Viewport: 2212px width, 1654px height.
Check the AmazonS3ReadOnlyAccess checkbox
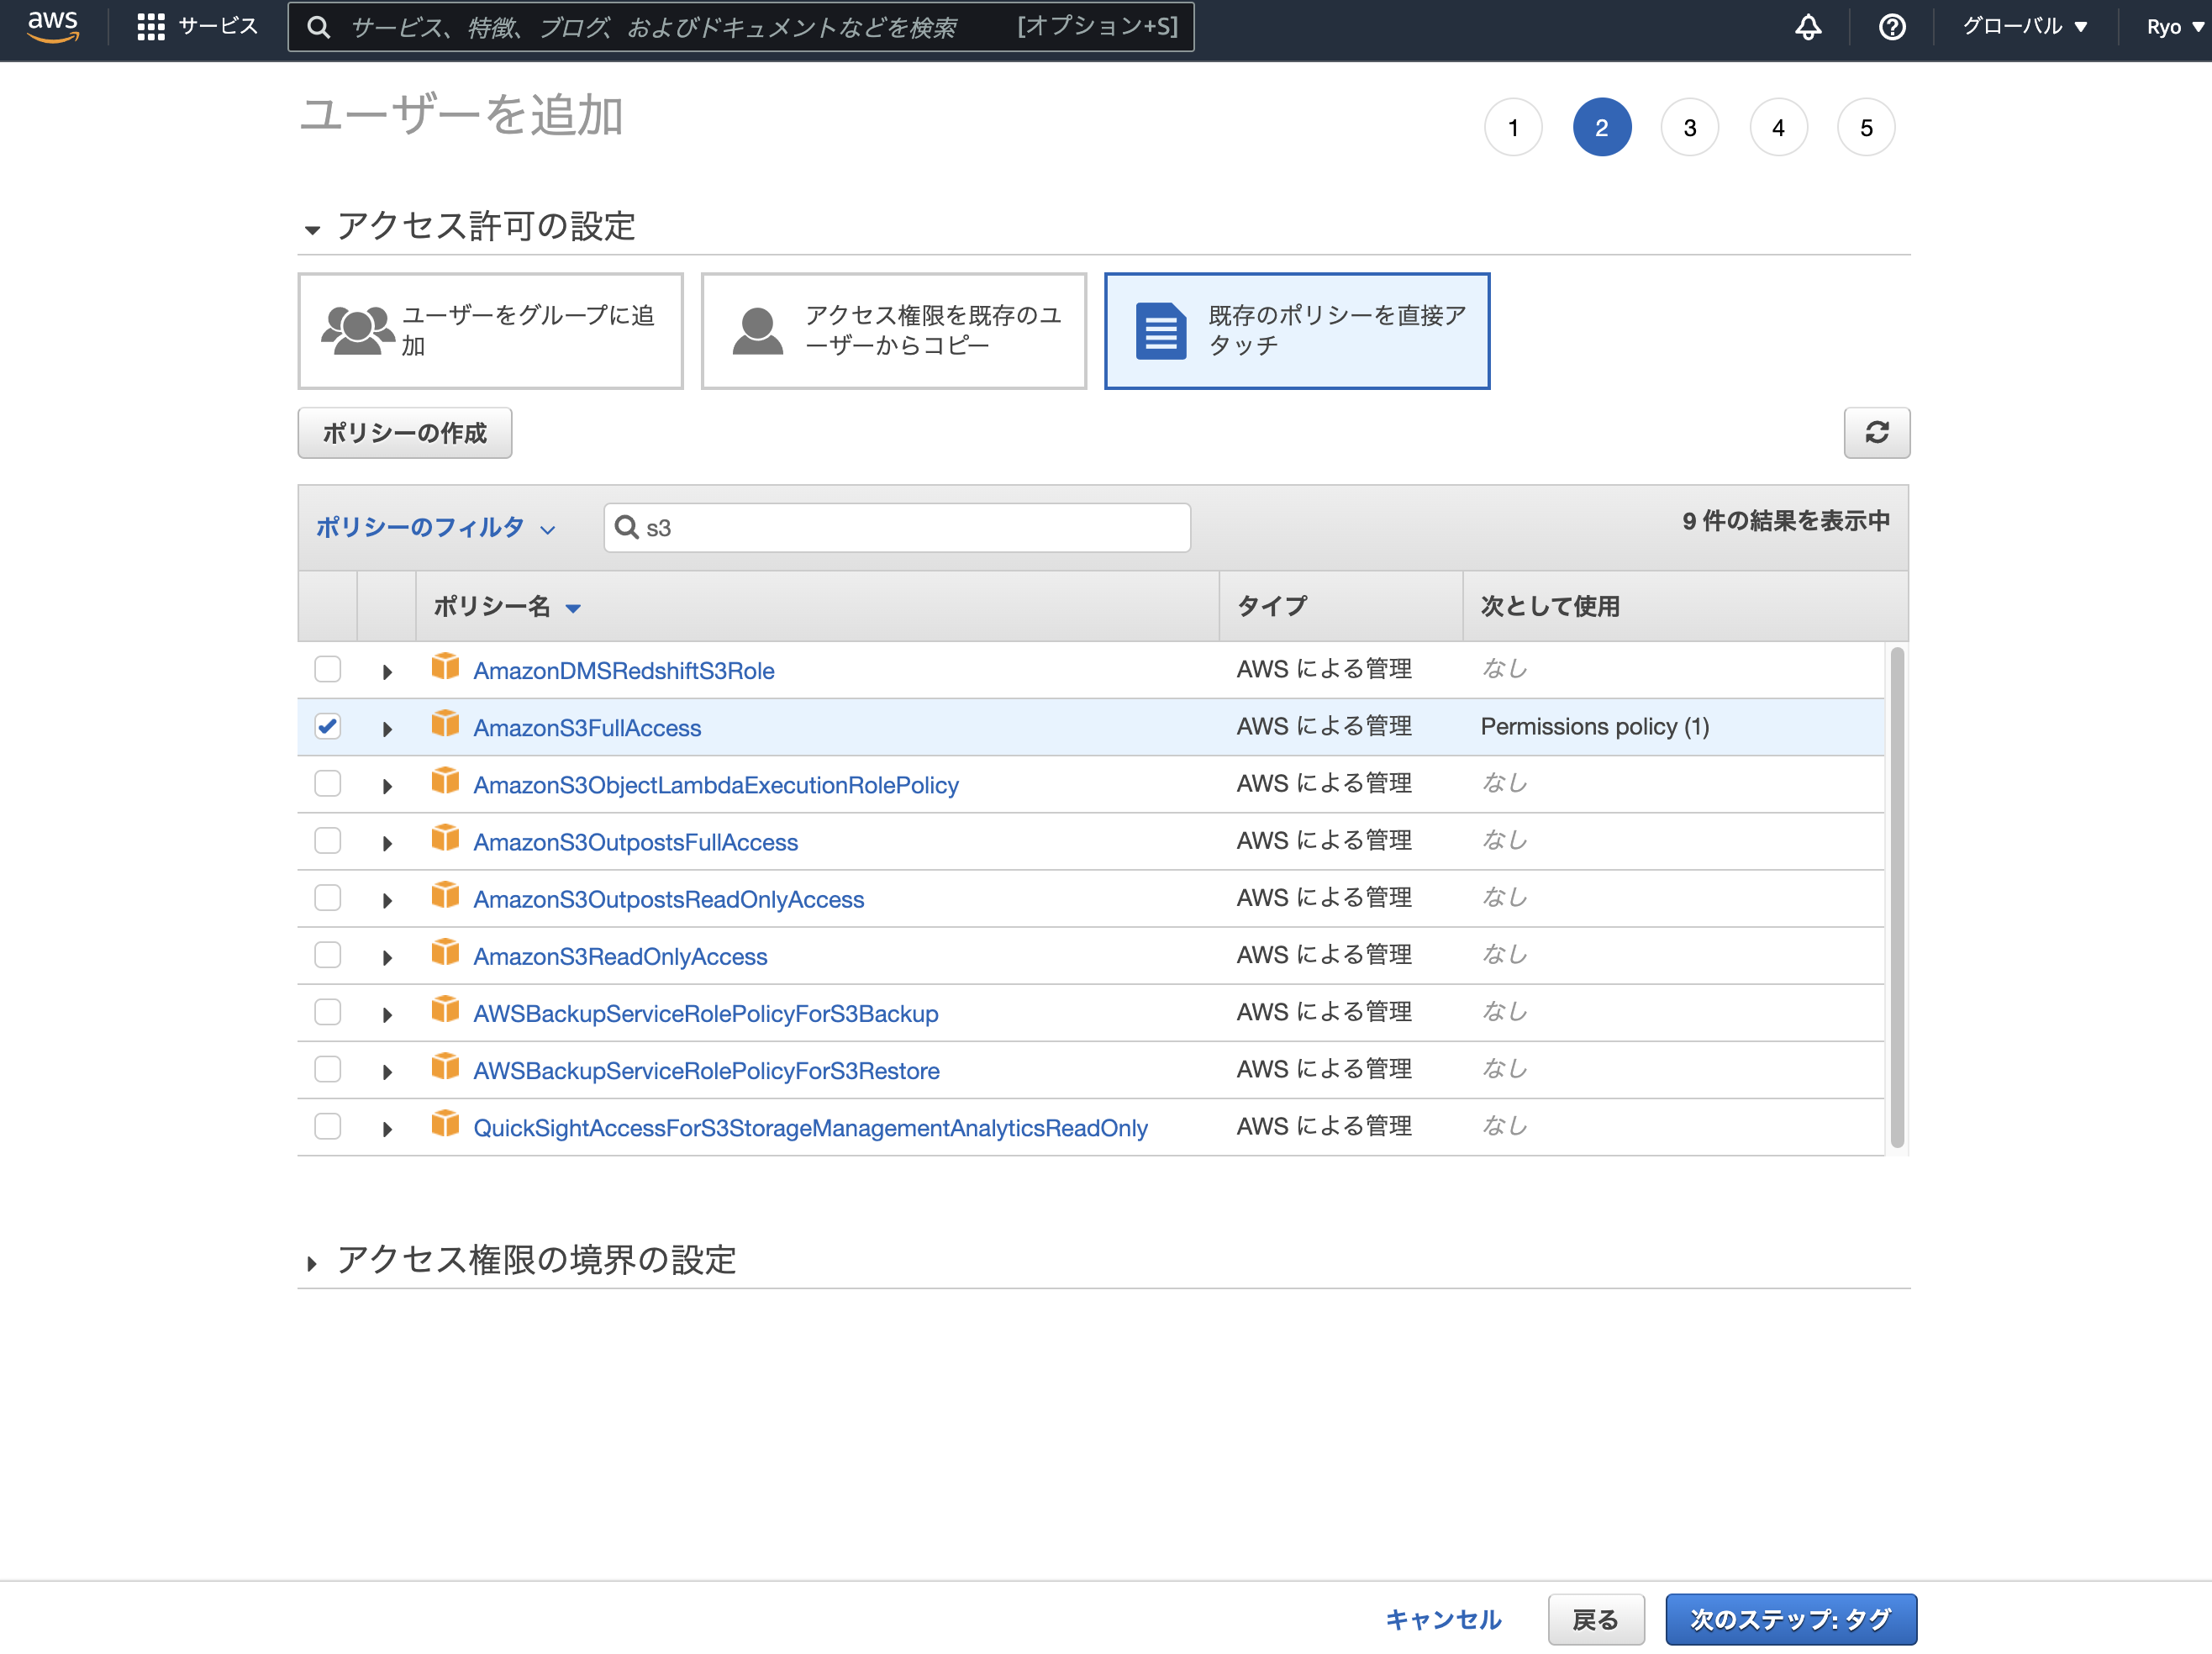coord(328,955)
